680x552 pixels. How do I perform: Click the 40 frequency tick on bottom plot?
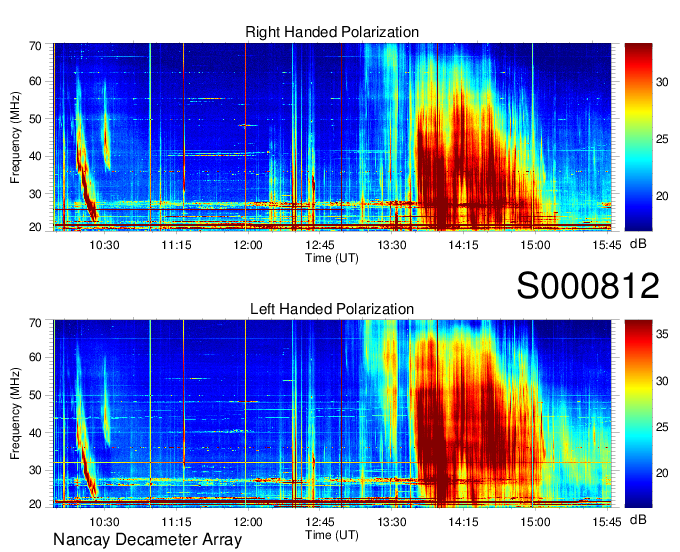click(x=35, y=433)
